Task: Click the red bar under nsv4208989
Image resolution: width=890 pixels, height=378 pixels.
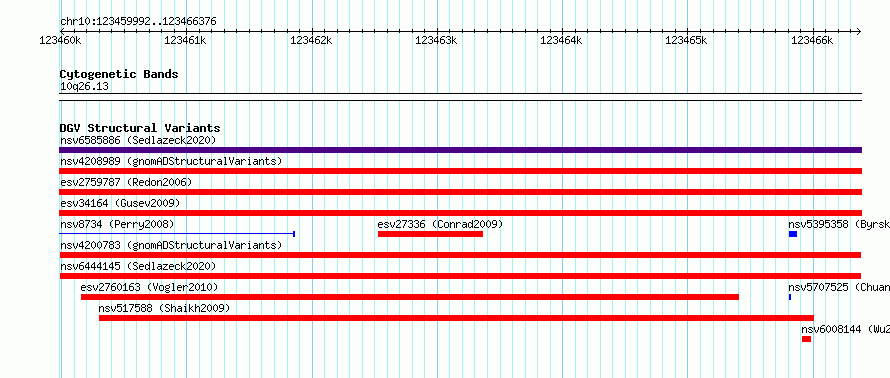Action: coord(460,171)
